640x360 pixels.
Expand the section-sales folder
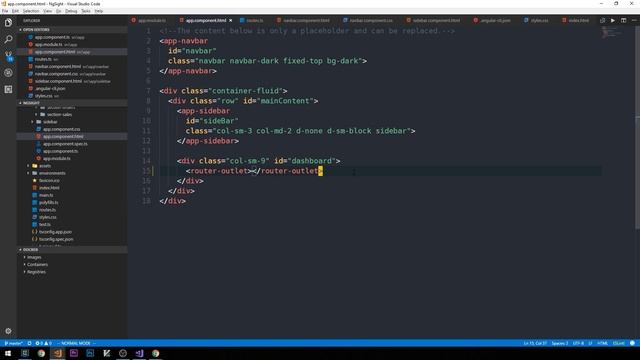(59, 115)
